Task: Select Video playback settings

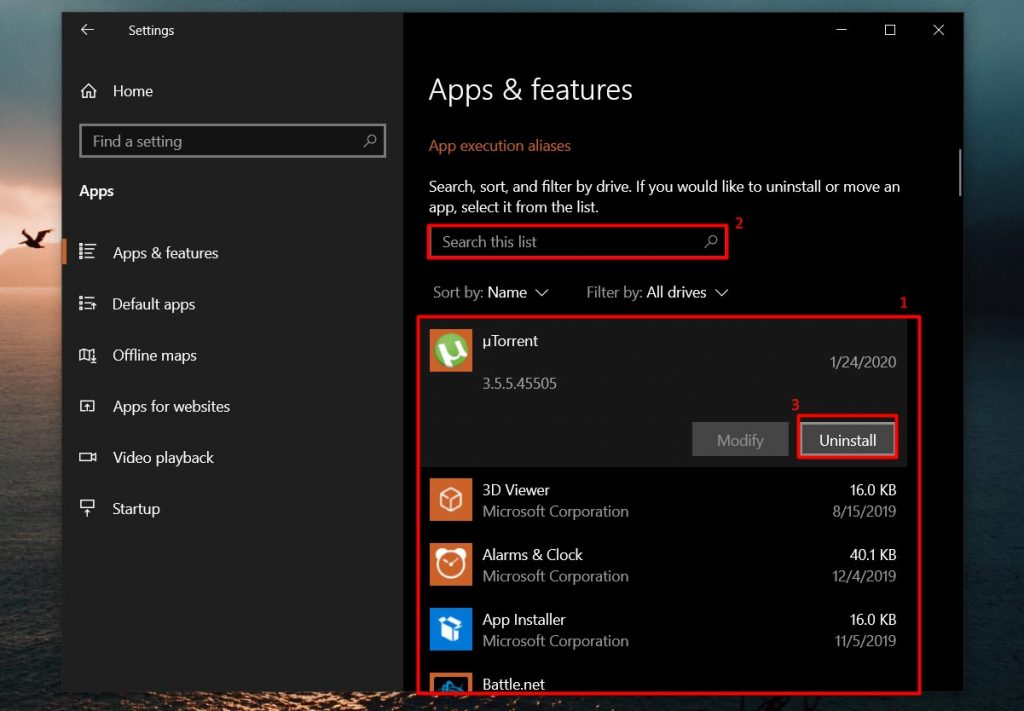Action: 163,457
